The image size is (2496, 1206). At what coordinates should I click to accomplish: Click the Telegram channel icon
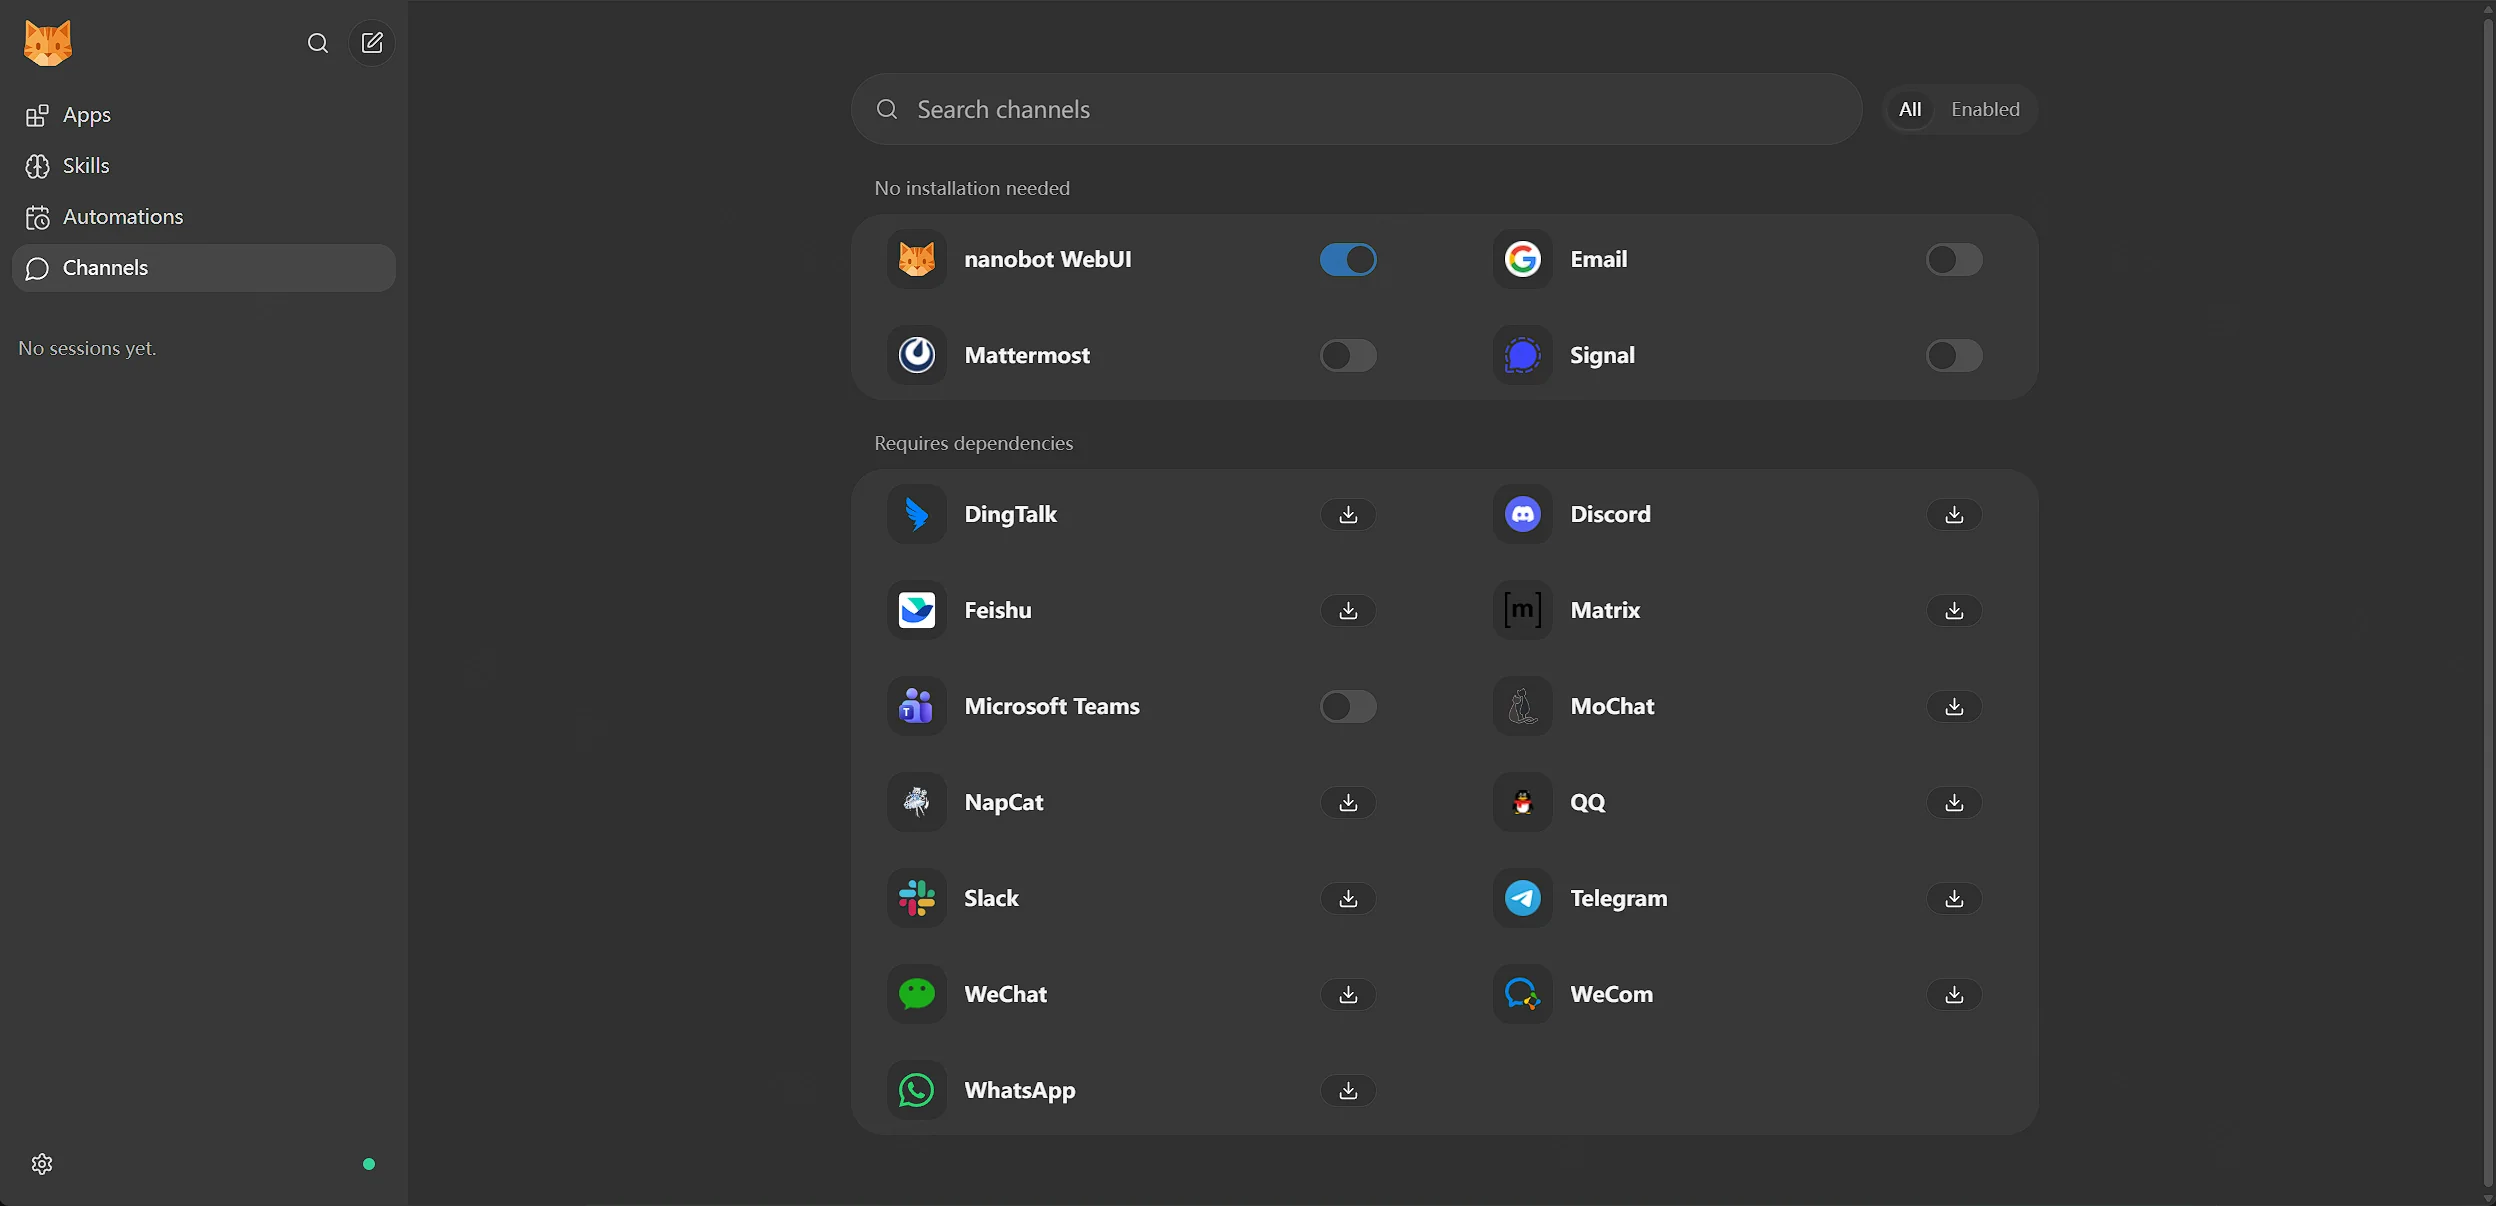[x=1523, y=898]
